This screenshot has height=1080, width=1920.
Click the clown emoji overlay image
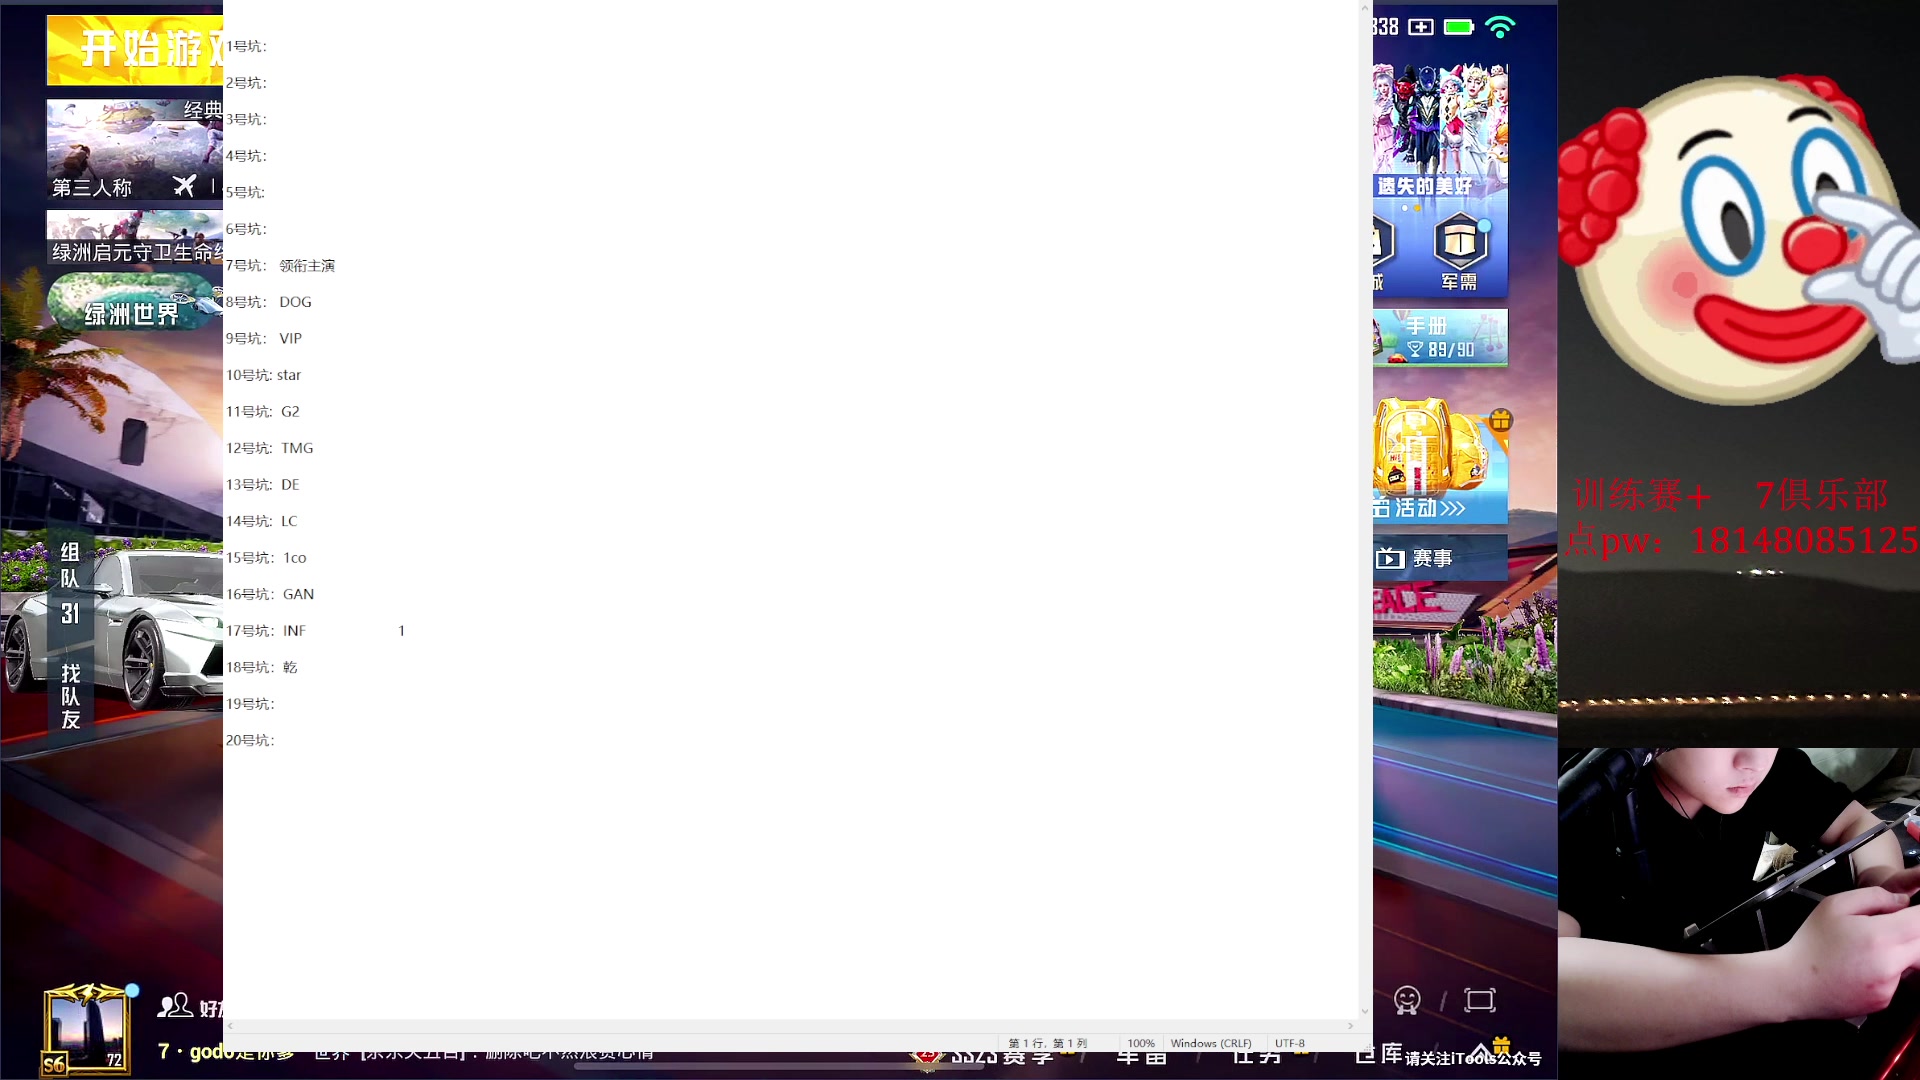click(1738, 238)
